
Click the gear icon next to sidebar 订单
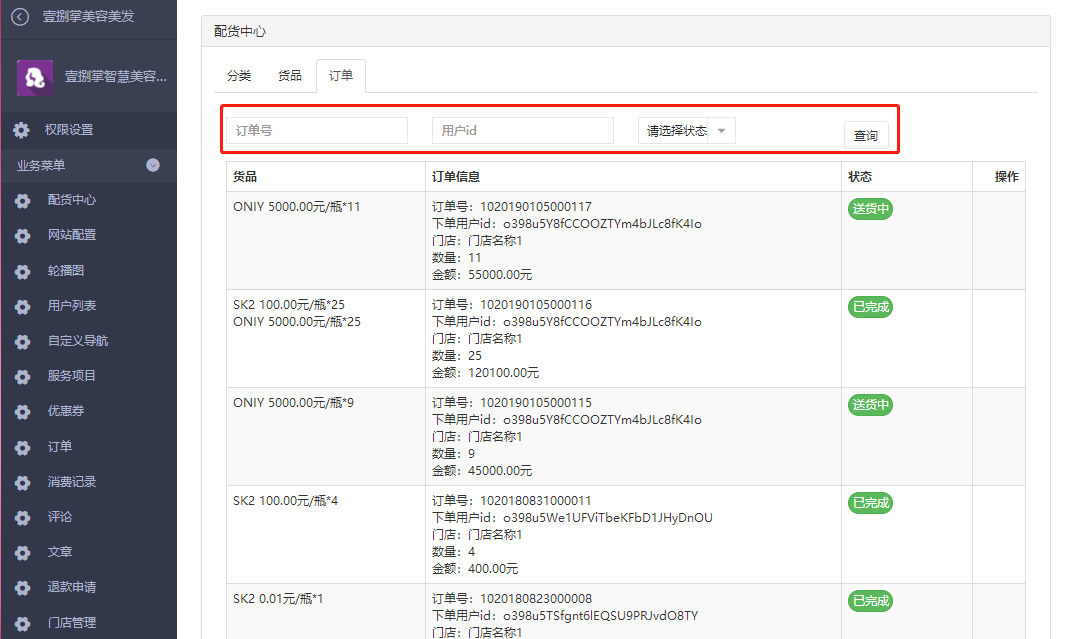pyautogui.click(x=23, y=447)
